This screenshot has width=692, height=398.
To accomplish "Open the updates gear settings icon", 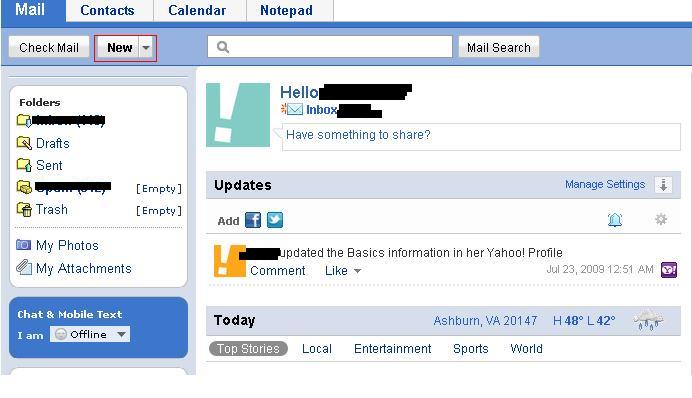I will tap(661, 219).
